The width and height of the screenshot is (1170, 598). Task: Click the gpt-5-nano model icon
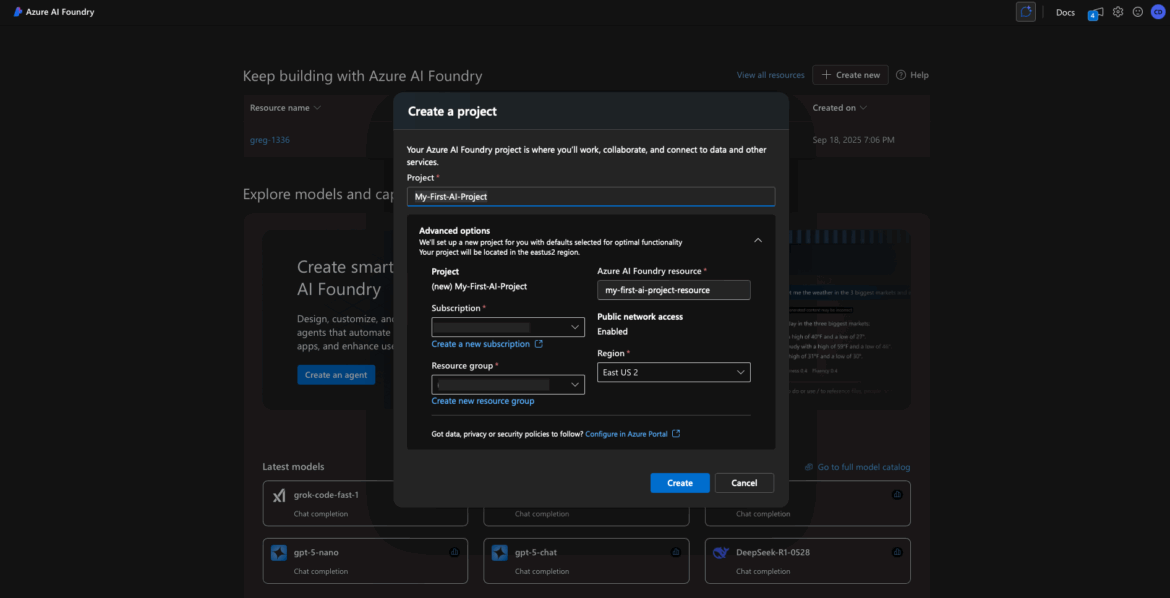click(x=279, y=552)
